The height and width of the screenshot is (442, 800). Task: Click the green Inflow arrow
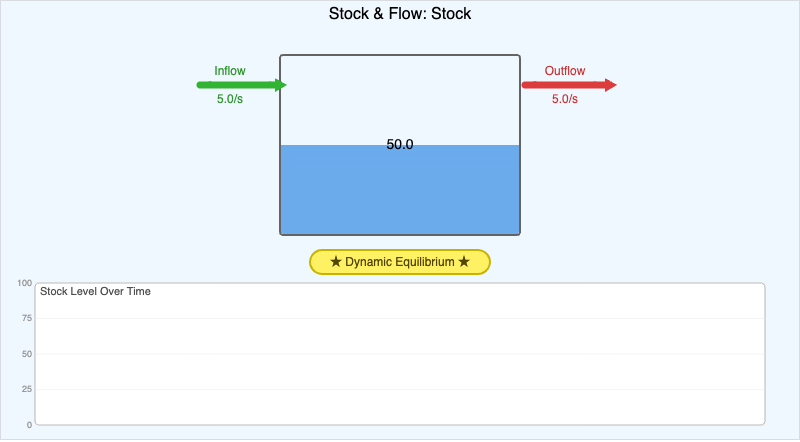click(241, 85)
